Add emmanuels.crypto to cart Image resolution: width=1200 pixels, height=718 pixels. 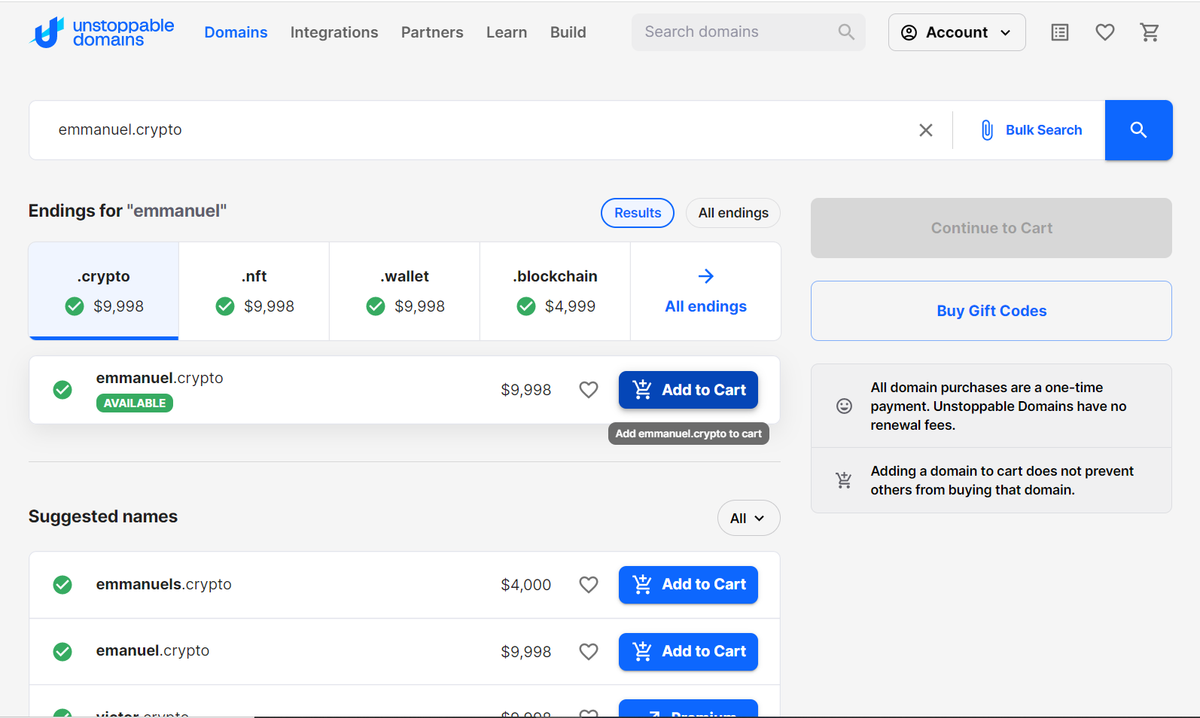click(x=688, y=584)
